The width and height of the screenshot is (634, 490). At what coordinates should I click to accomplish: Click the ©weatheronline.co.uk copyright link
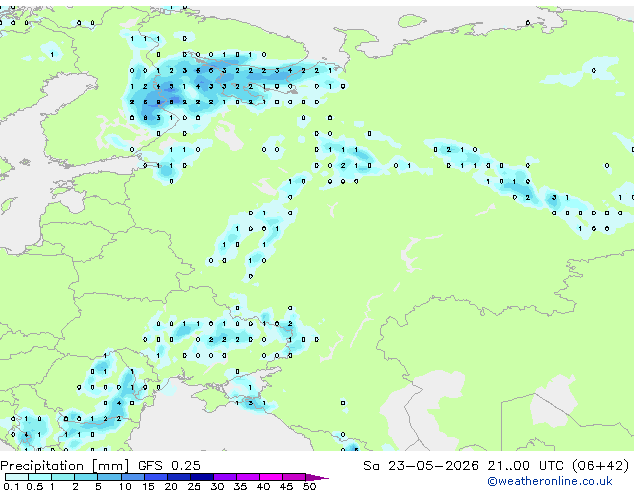pos(550,481)
